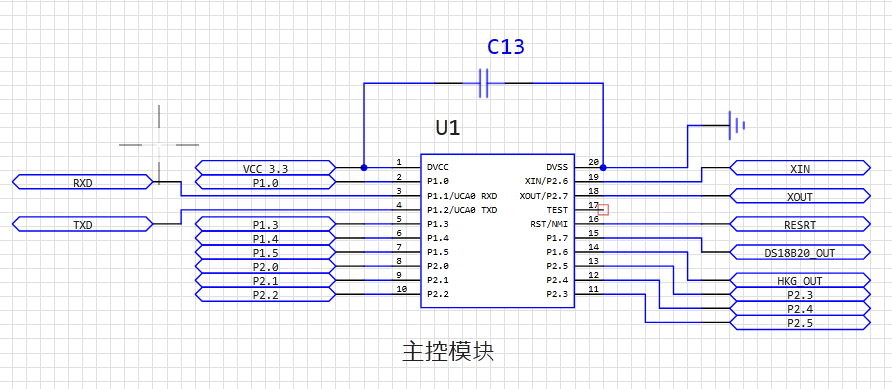Click the RST/NMI pin name
The height and width of the screenshot is (389, 892).
[549, 224]
